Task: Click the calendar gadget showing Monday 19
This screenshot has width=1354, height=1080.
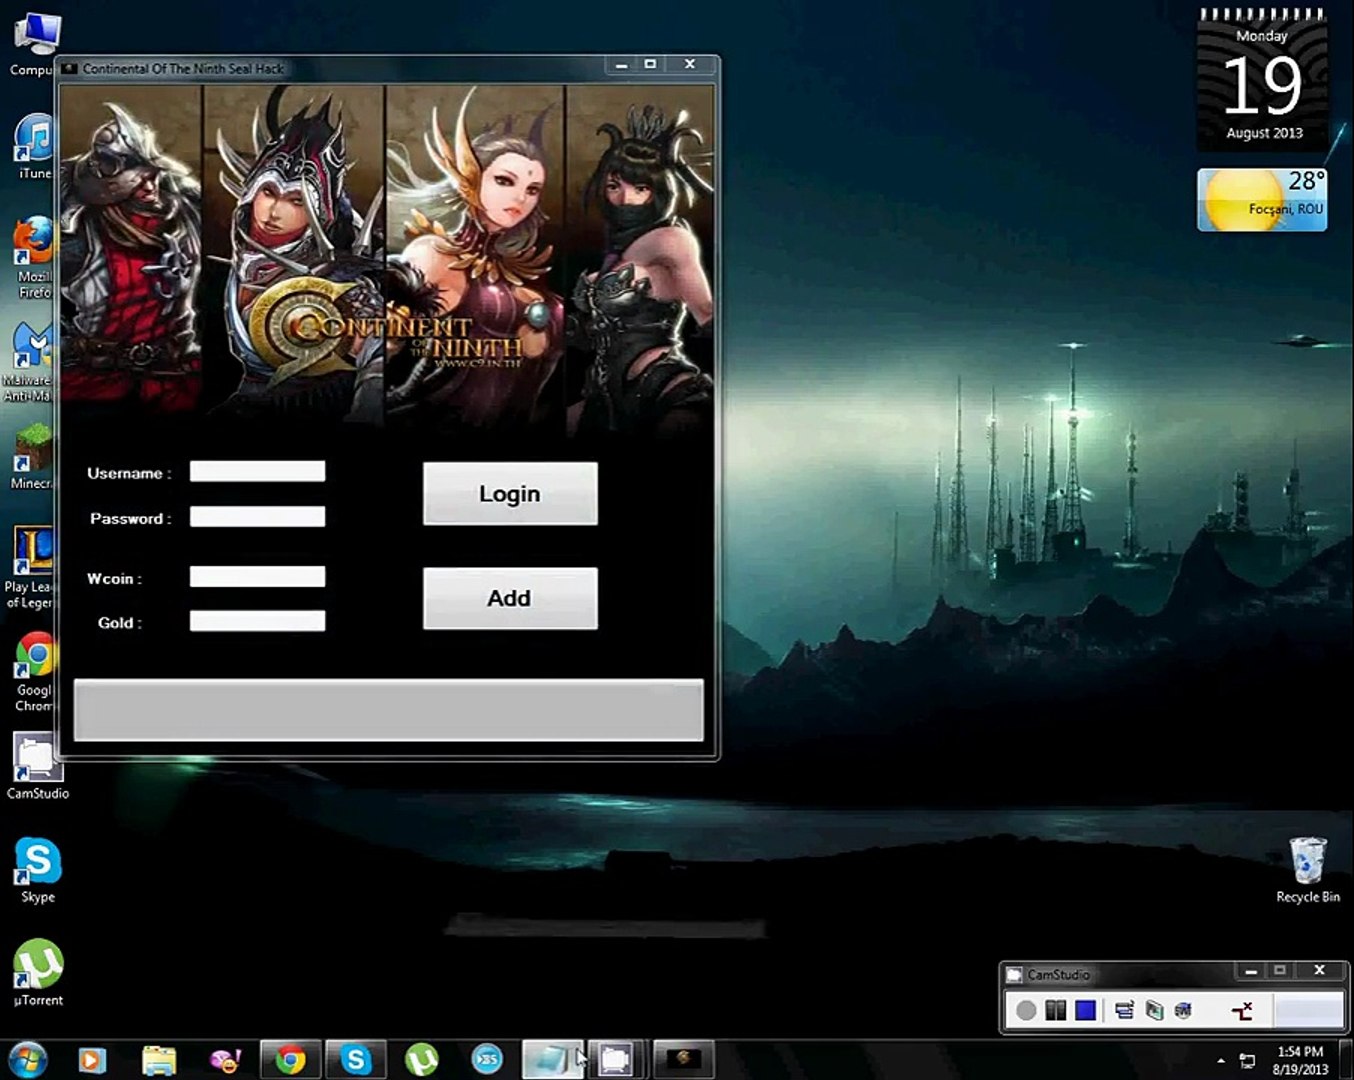Action: click(1263, 80)
